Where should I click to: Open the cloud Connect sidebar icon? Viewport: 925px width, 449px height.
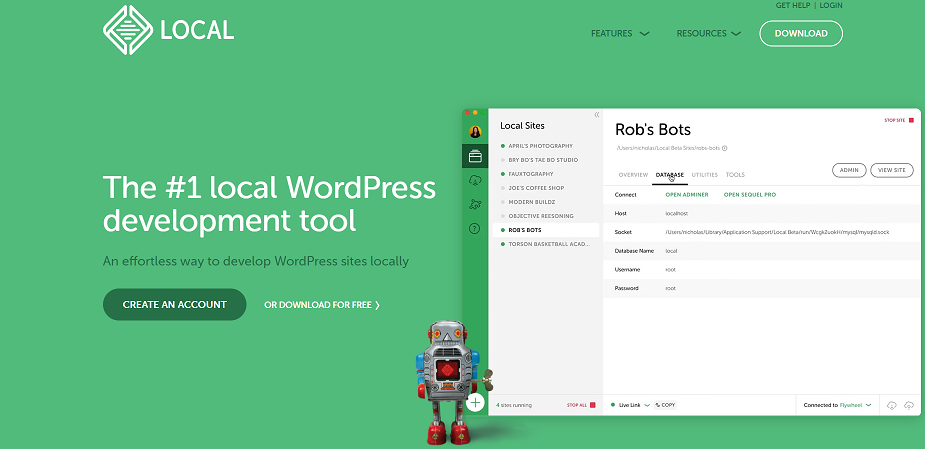coord(475,181)
